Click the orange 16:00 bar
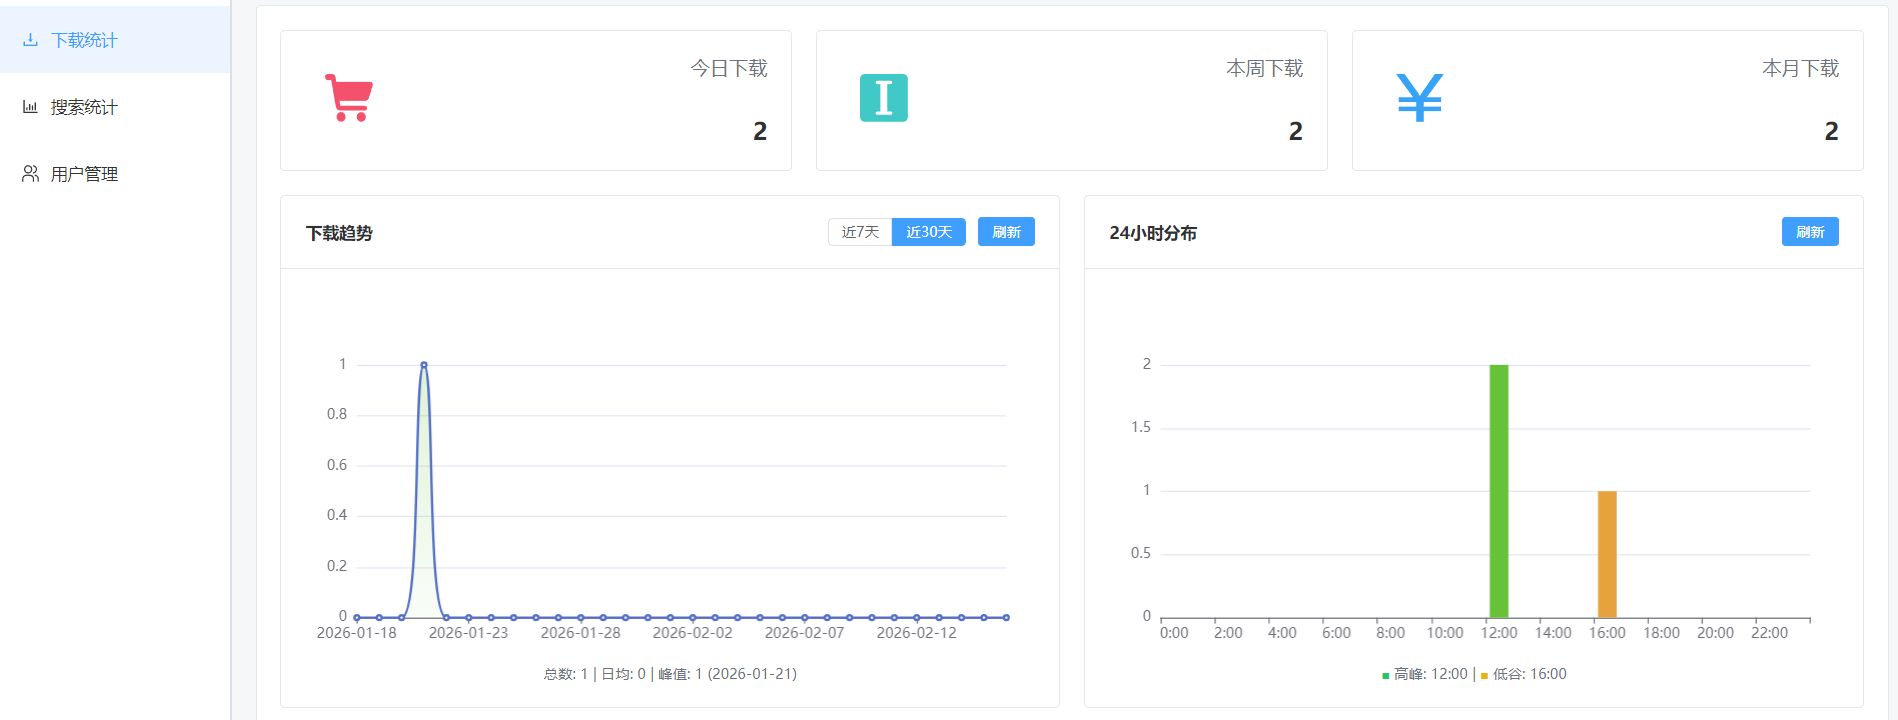This screenshot has height=720, width=1898. tap(1606, 554)
